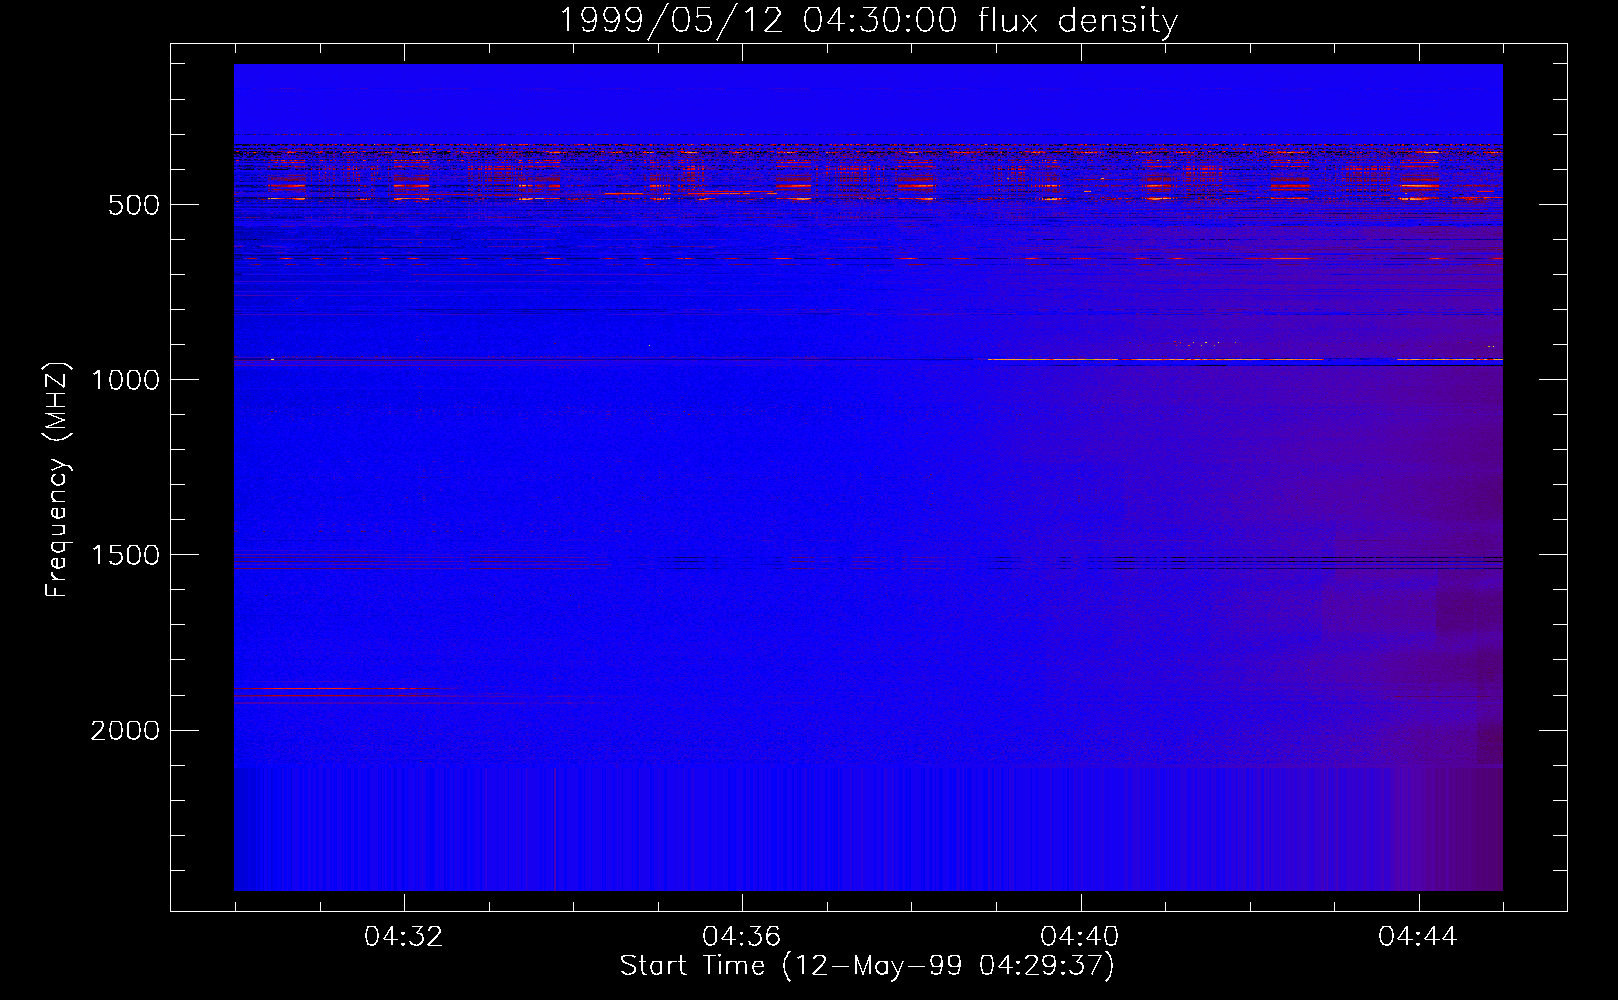Select the 2000 frequency tick label
The height and width of the screenshot is (1000, 1618).
click(x=125, y=731)
